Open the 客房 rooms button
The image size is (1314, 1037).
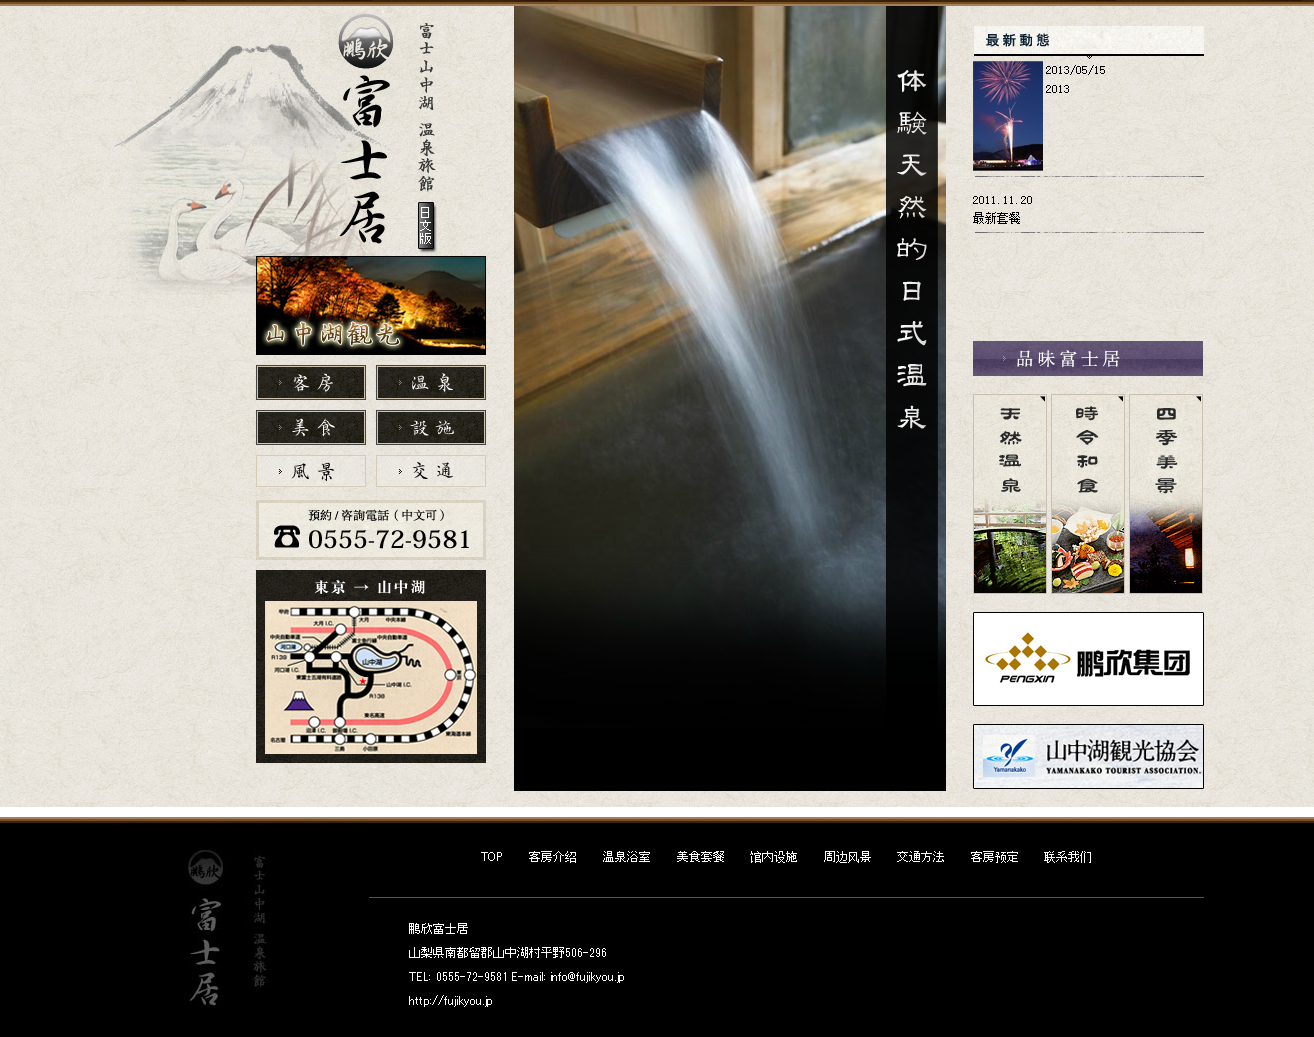click(x=311, y=383)
